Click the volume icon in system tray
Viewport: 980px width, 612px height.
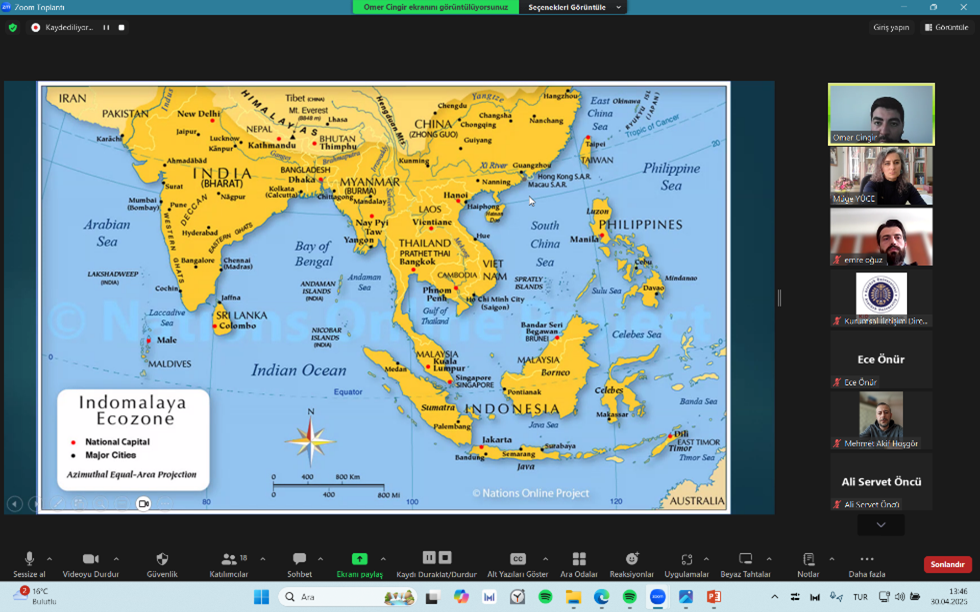[899, 597]
